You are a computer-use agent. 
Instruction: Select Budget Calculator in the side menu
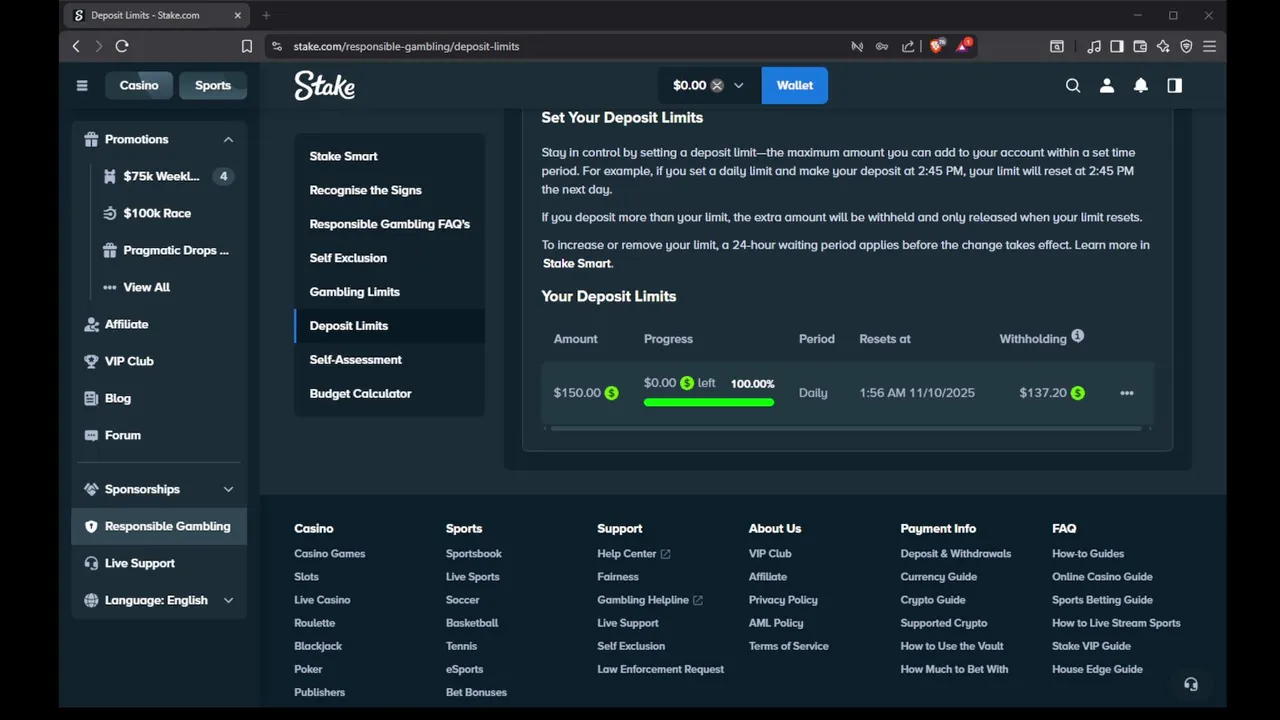(360, 394)
